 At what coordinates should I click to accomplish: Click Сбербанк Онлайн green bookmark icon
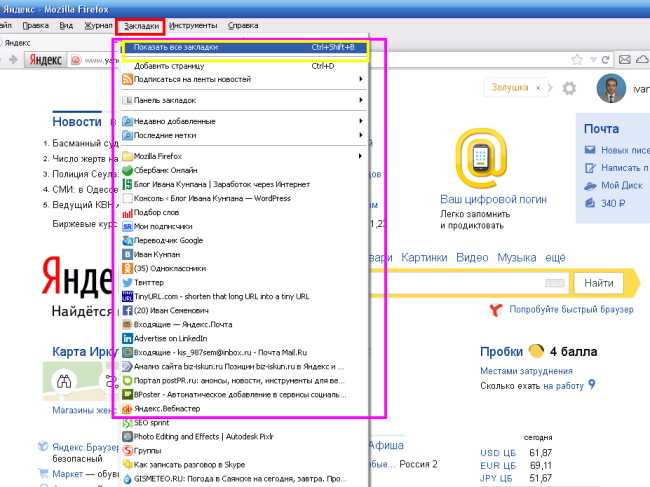pos(127,170)
